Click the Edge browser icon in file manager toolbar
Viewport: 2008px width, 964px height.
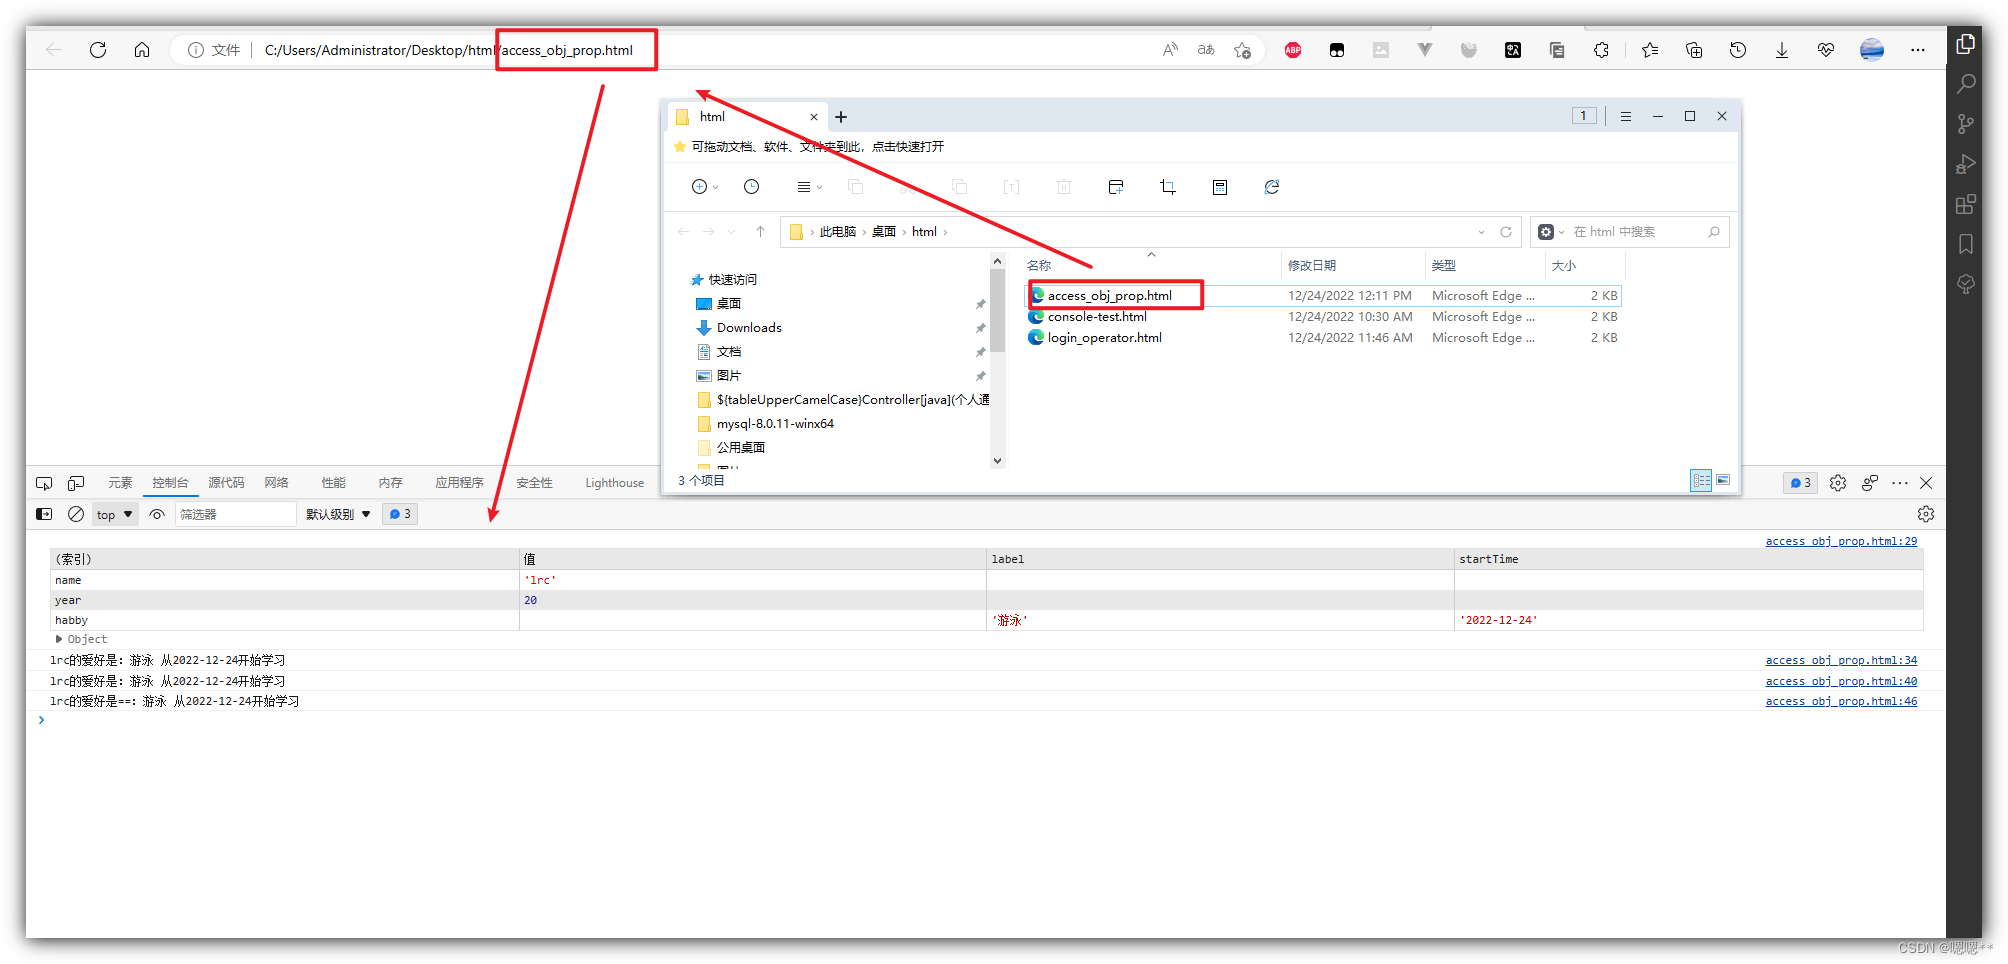coord(1272,187)
